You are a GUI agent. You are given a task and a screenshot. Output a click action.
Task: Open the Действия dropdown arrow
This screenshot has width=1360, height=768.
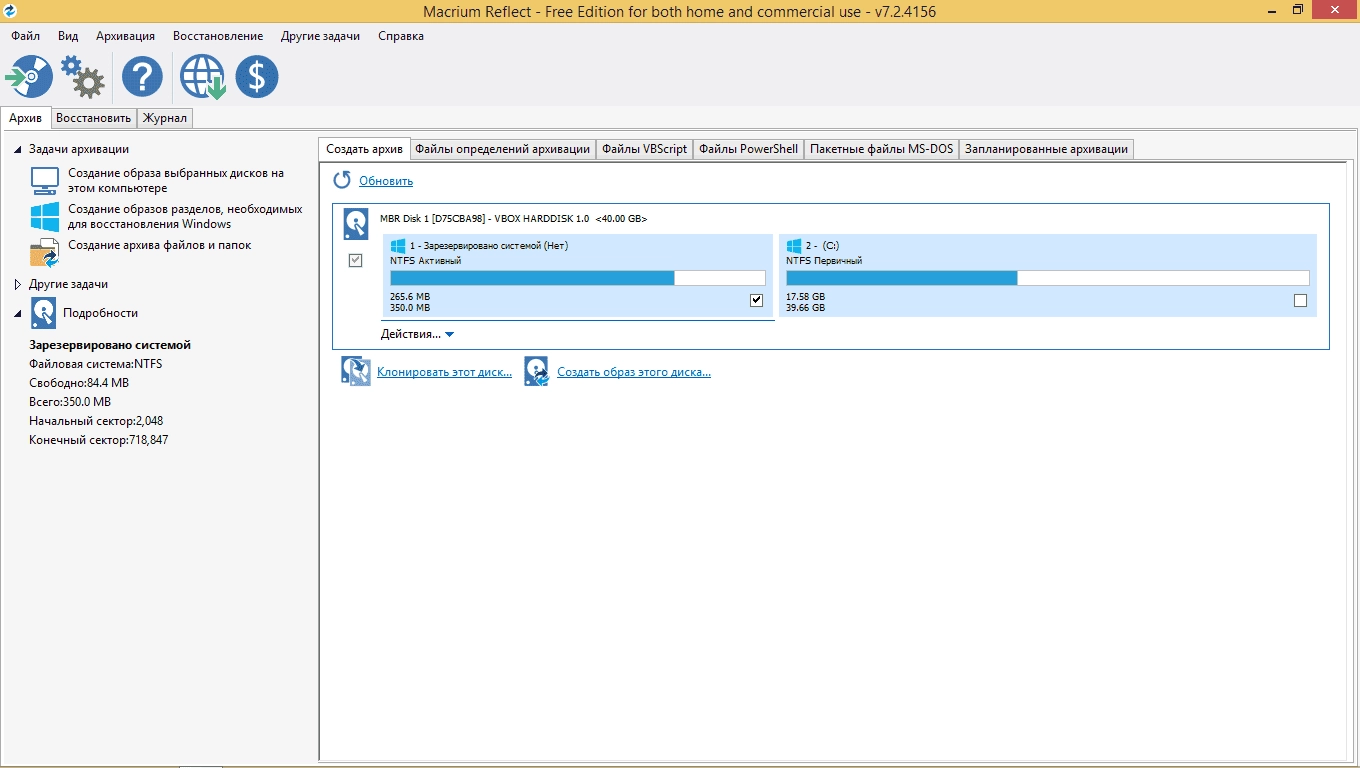[450, 335]
